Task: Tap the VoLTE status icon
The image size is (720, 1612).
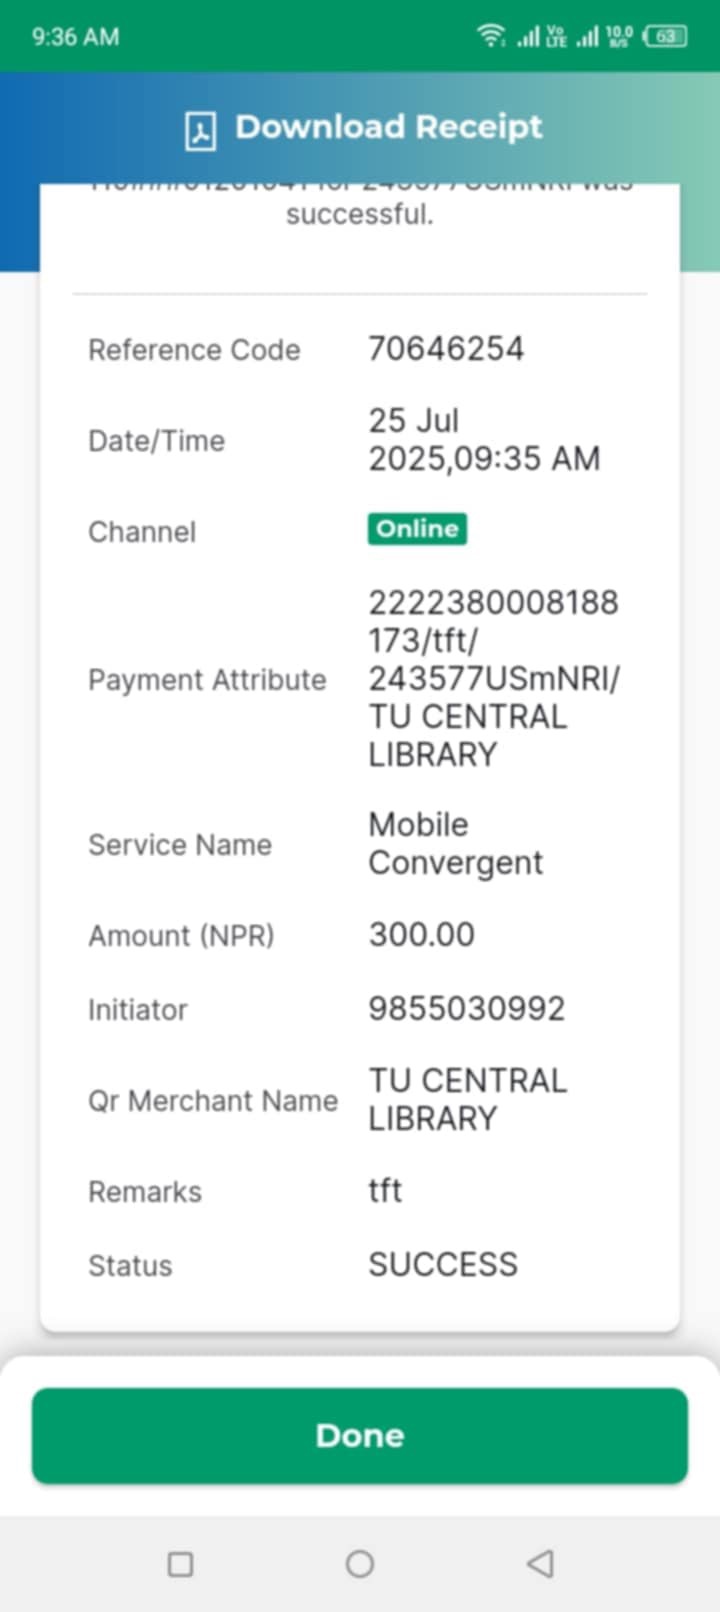Action: point(556,38)
